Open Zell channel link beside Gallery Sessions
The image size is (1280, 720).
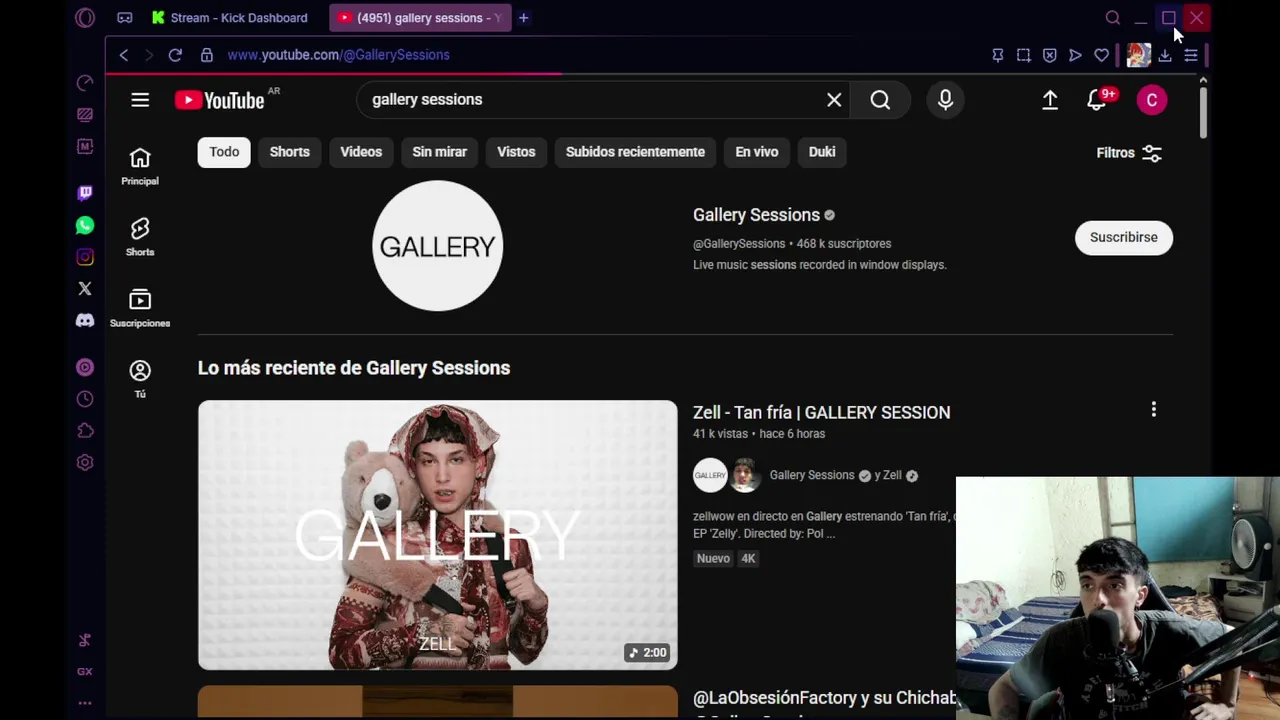pos(892,476)
